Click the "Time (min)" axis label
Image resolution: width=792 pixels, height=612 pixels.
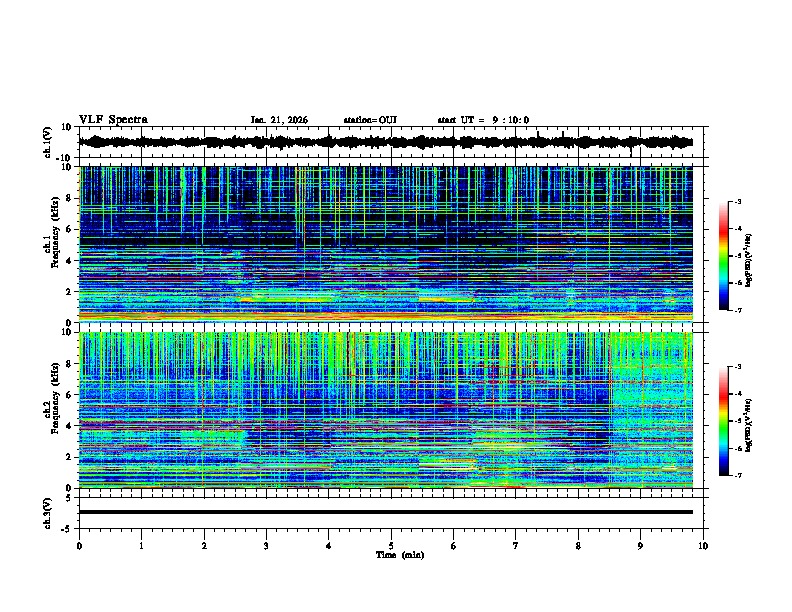tap(400, 555)
